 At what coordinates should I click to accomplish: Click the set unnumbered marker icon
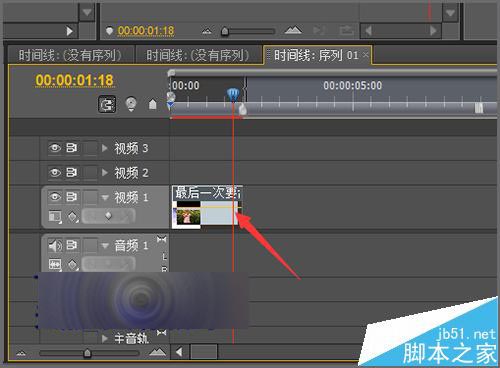(x=152, y=104)
